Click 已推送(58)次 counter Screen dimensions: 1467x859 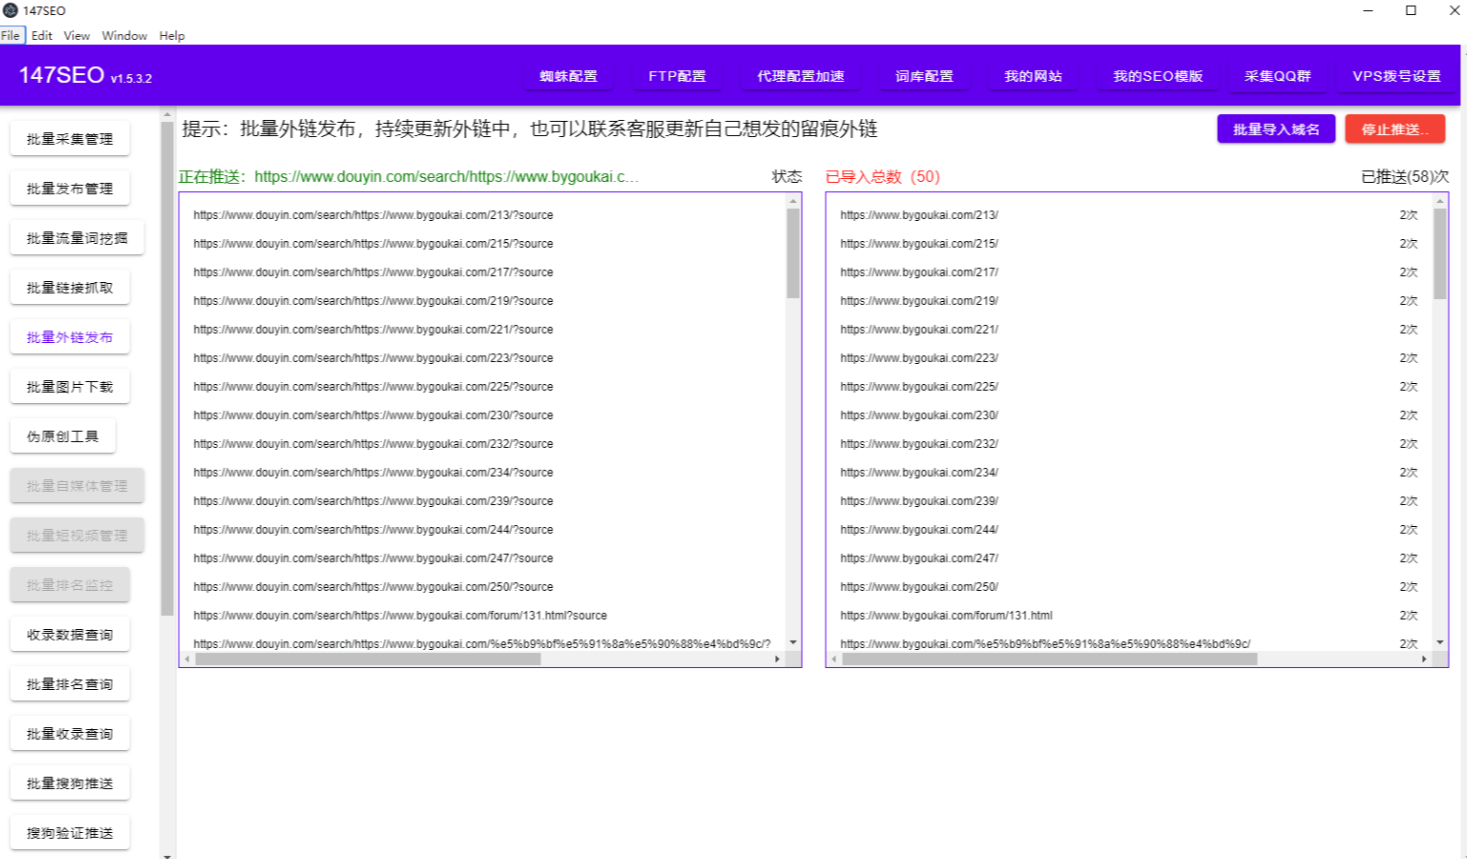(1404, 176)
